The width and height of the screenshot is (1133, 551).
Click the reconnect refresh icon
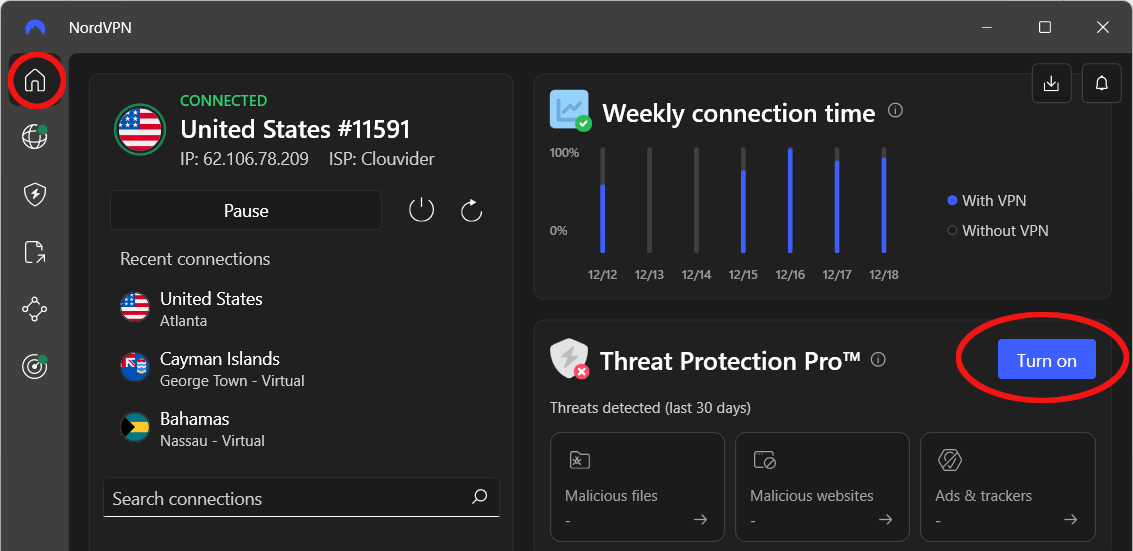(x=471, y=211)
